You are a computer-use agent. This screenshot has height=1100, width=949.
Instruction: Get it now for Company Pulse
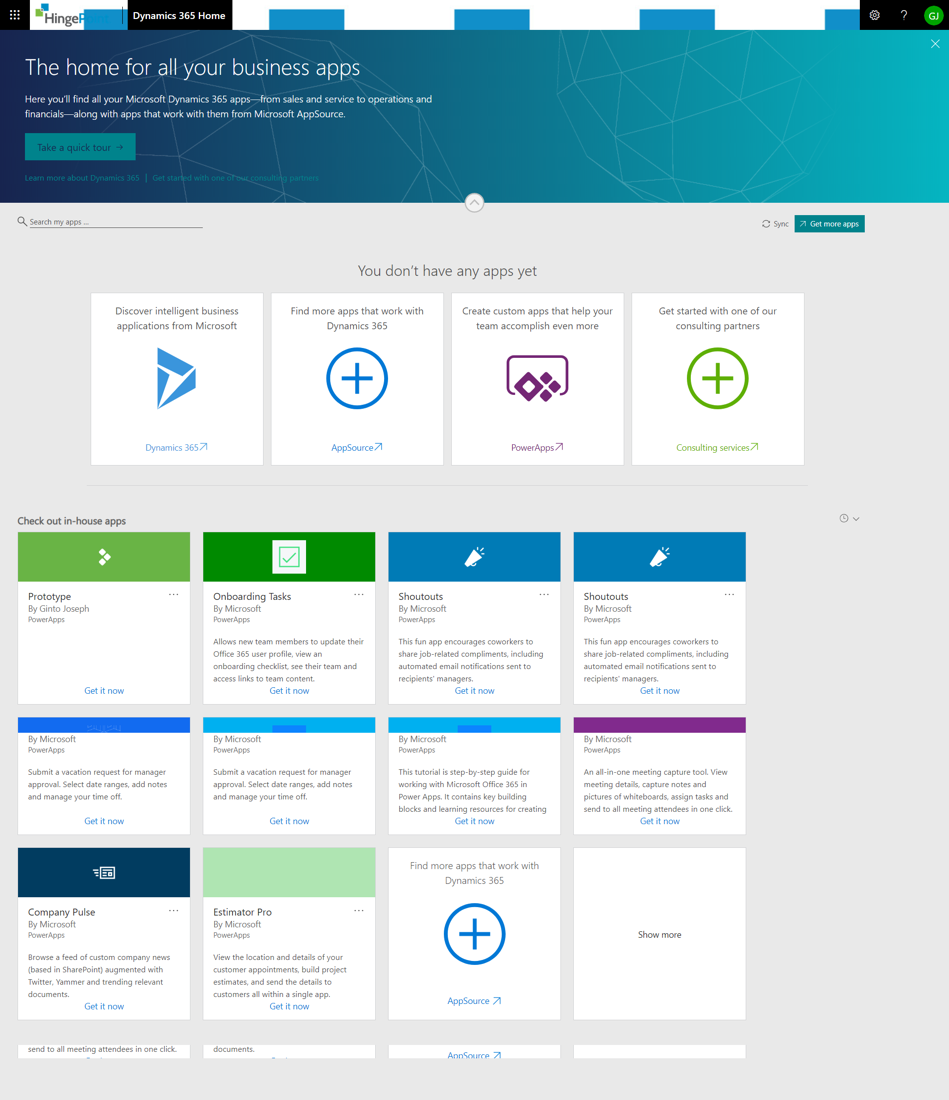point(104,1007)
